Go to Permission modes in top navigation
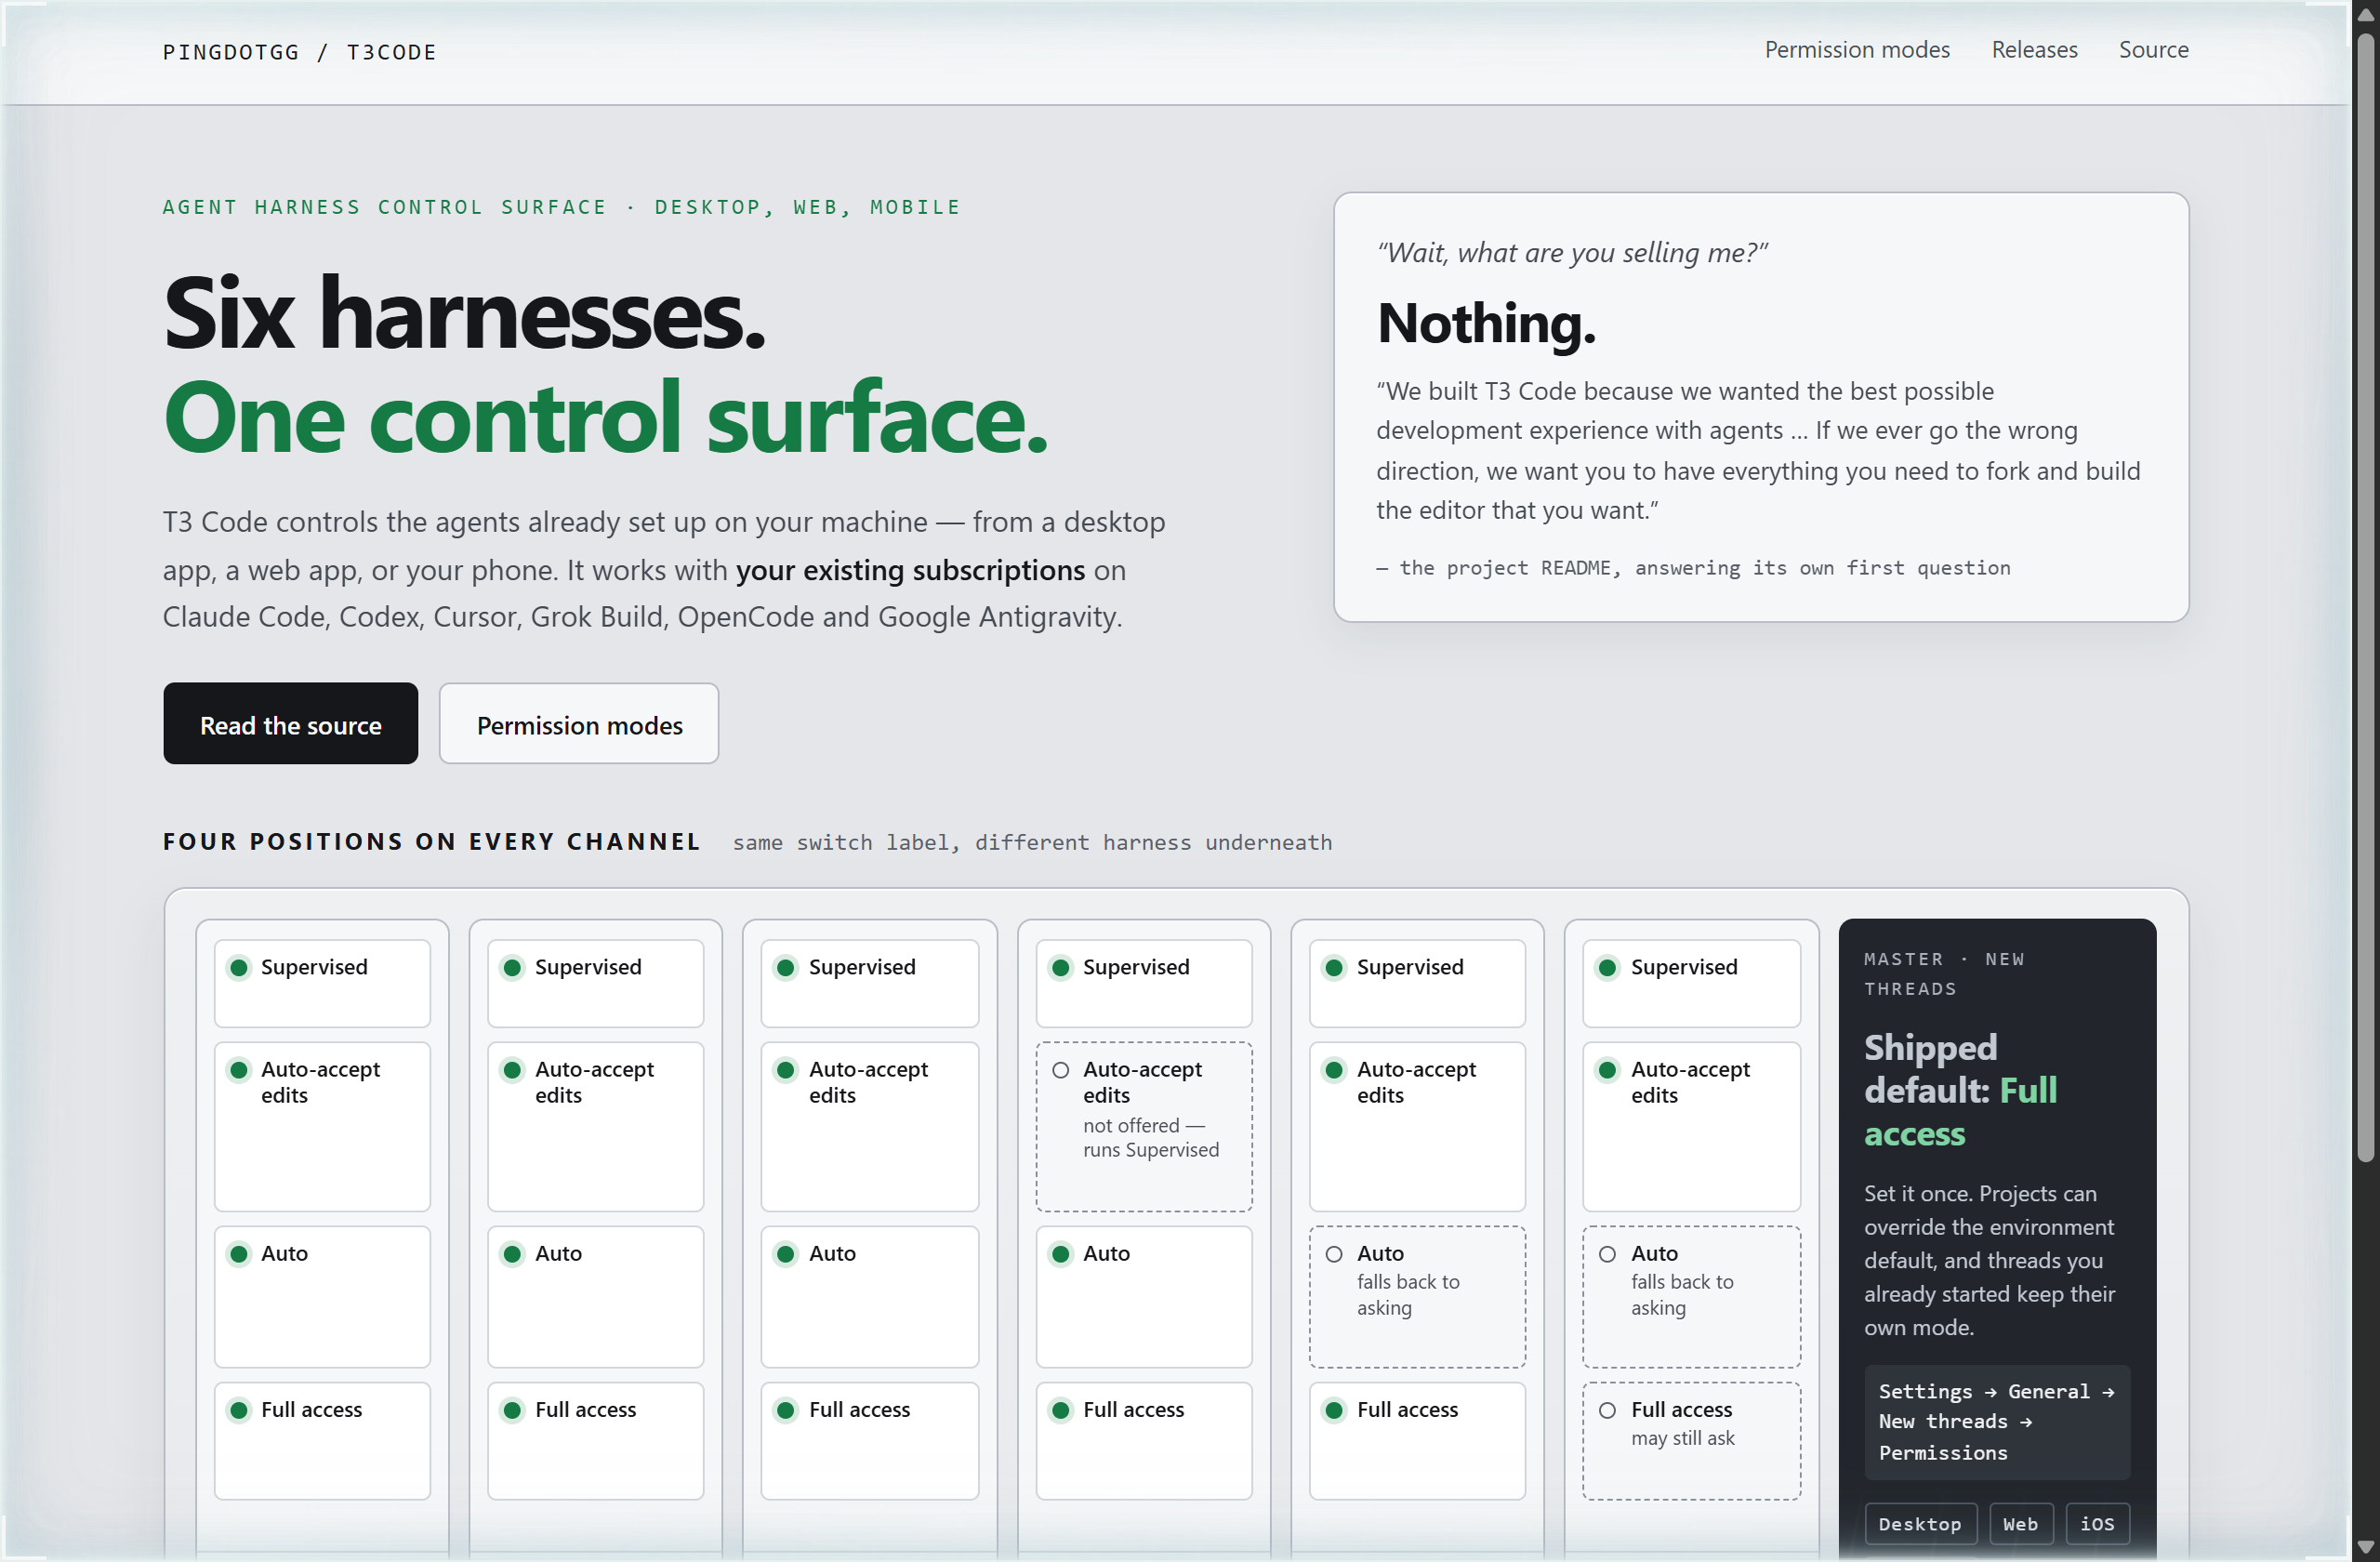Viewport: 2380px width, 1562px height. (1856, 50)
